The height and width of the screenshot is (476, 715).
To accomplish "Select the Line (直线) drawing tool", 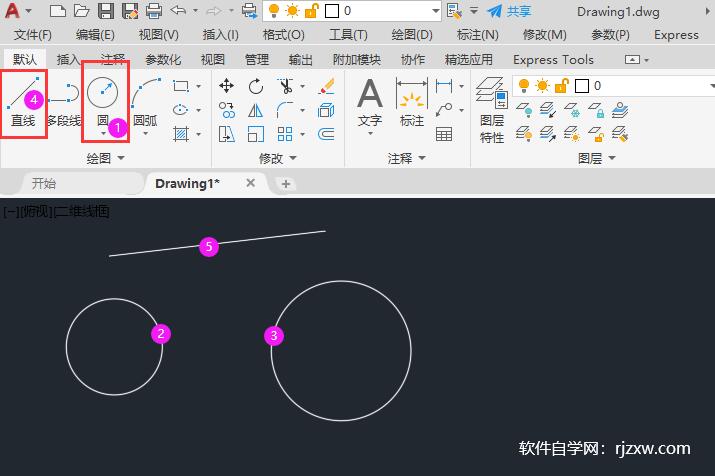I will (23, 103).
